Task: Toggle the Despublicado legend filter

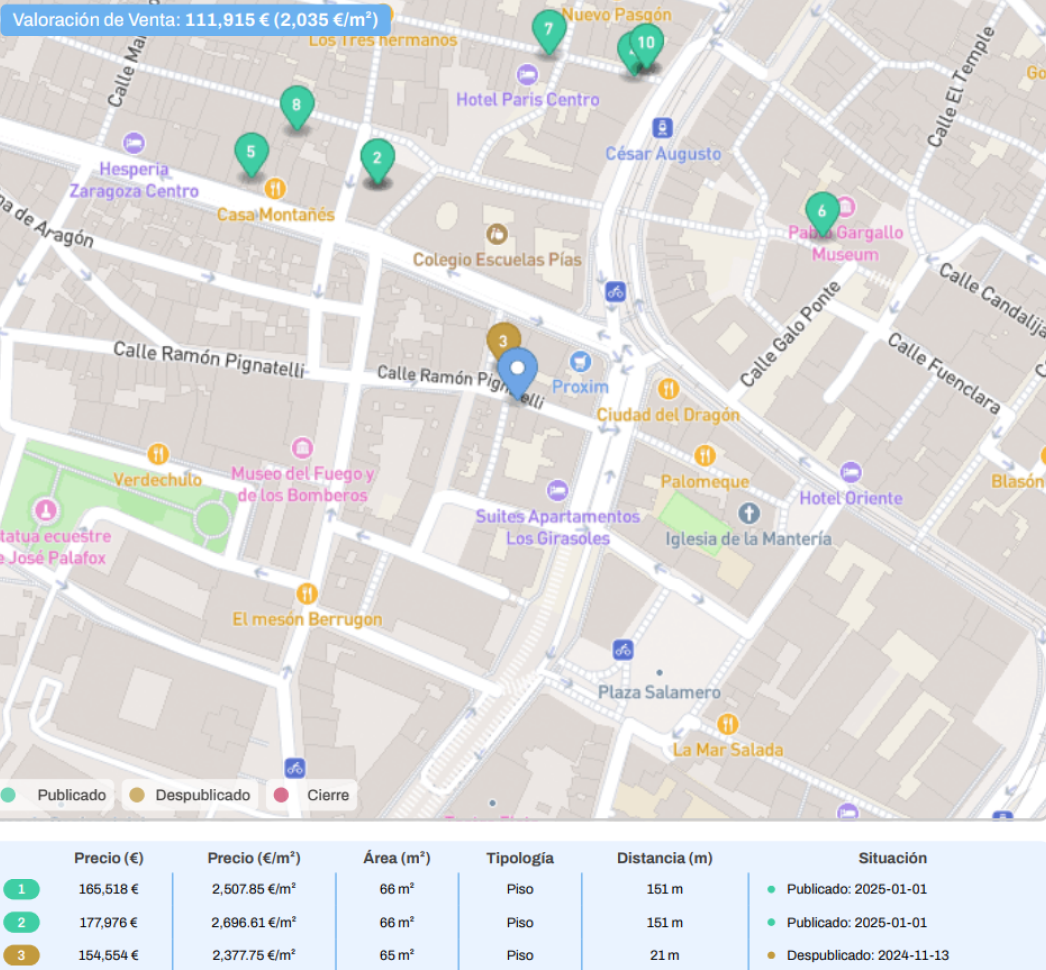Action: (x=190, y=795)
